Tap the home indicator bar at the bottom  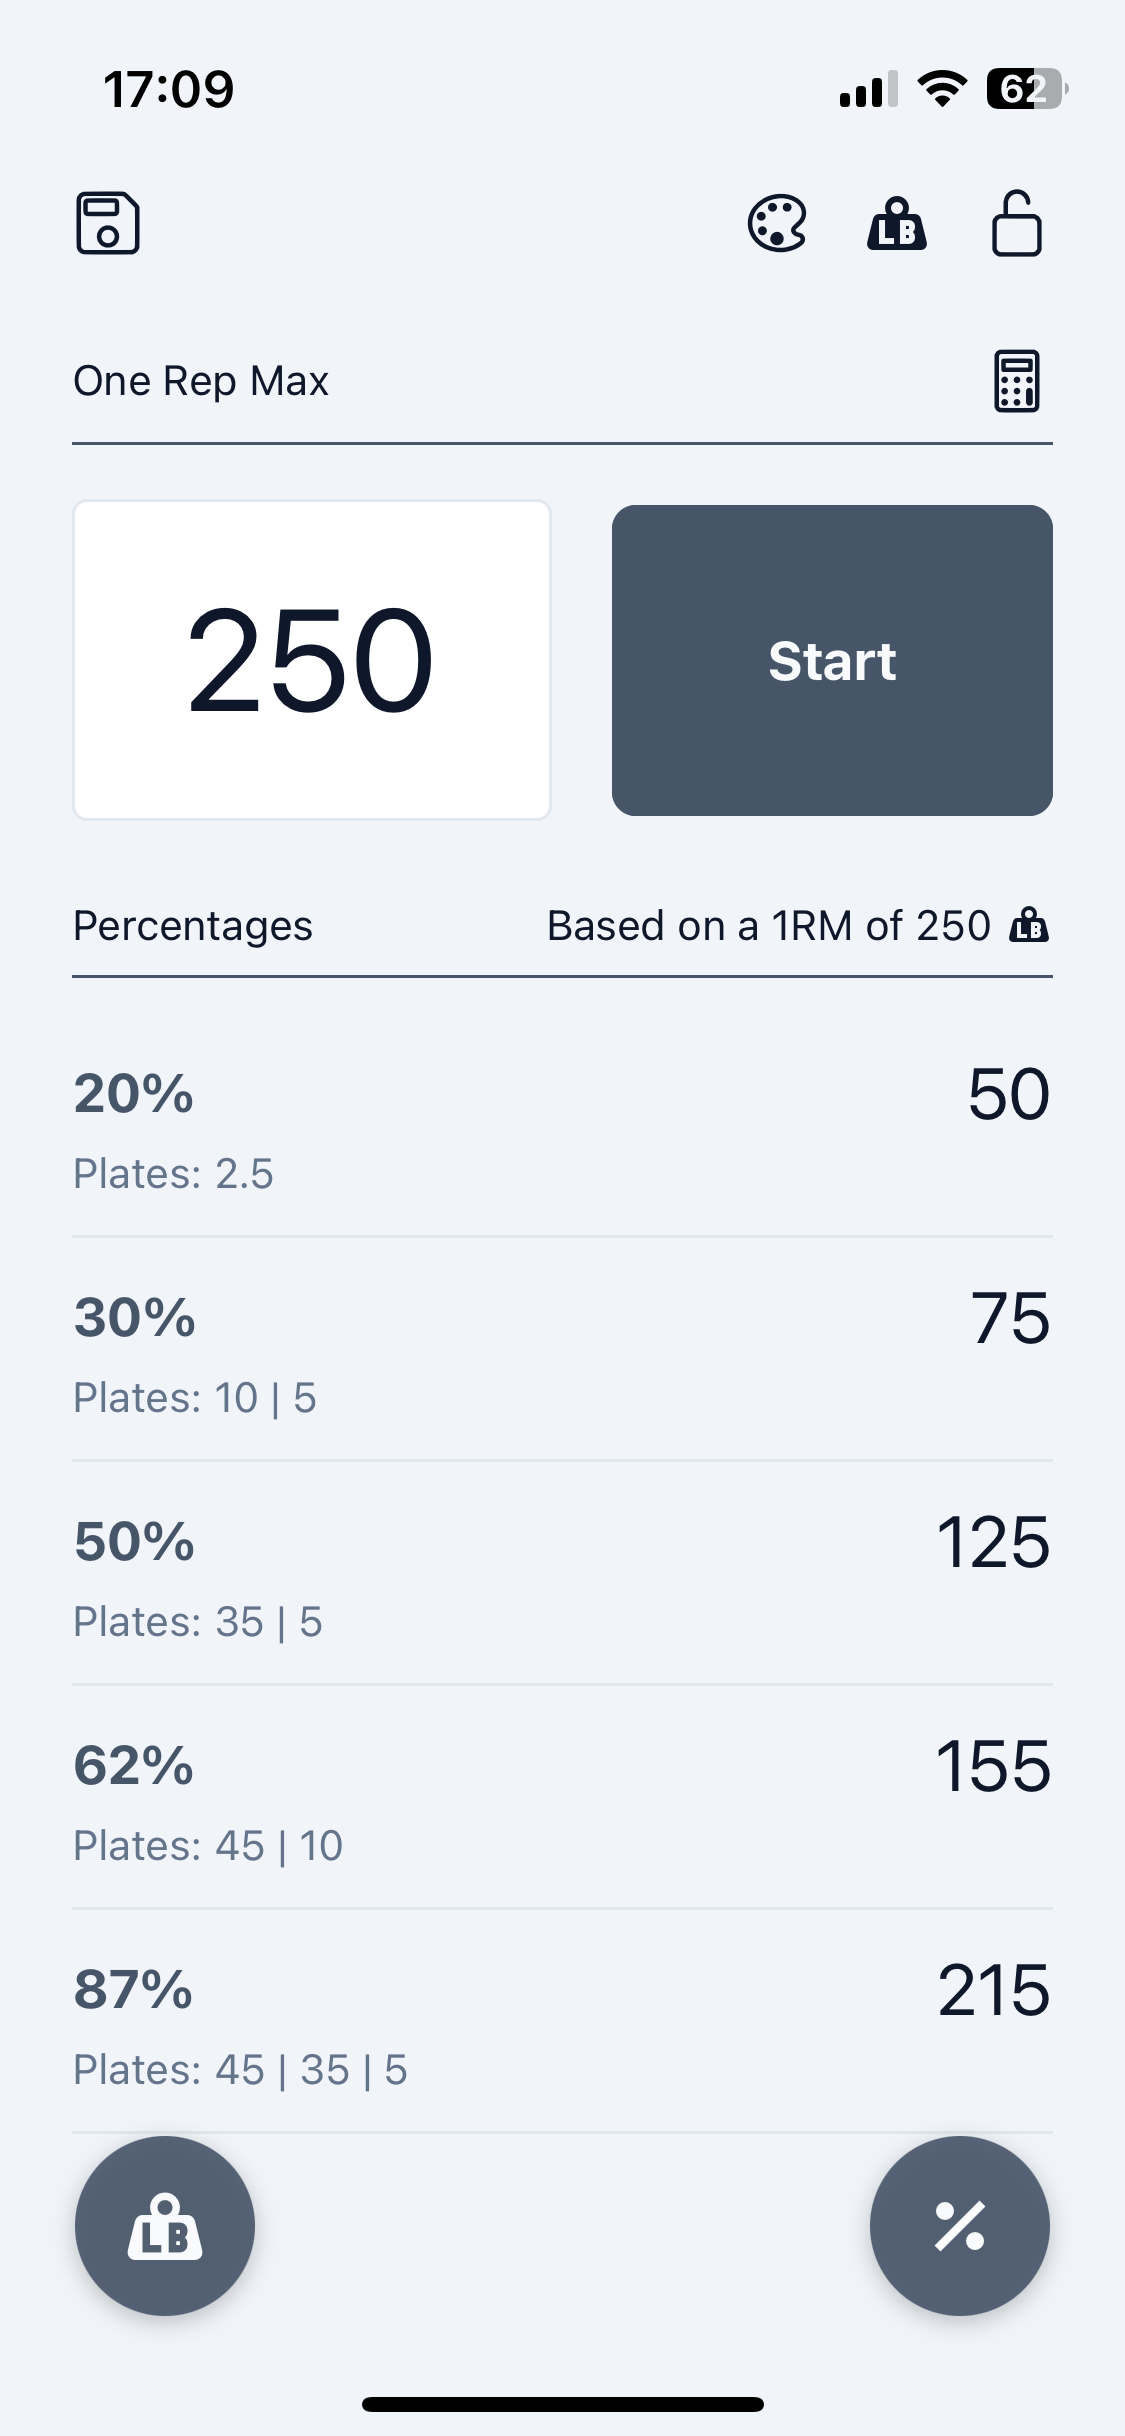562,2404
